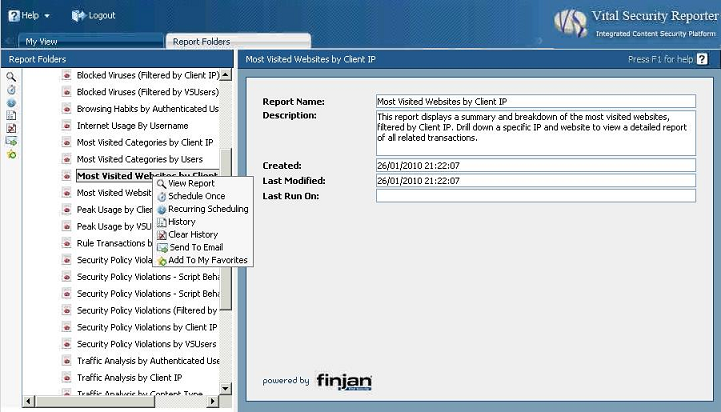Pick Send To Email from the context menu
The image size is (721, 412).
[195, 247]
